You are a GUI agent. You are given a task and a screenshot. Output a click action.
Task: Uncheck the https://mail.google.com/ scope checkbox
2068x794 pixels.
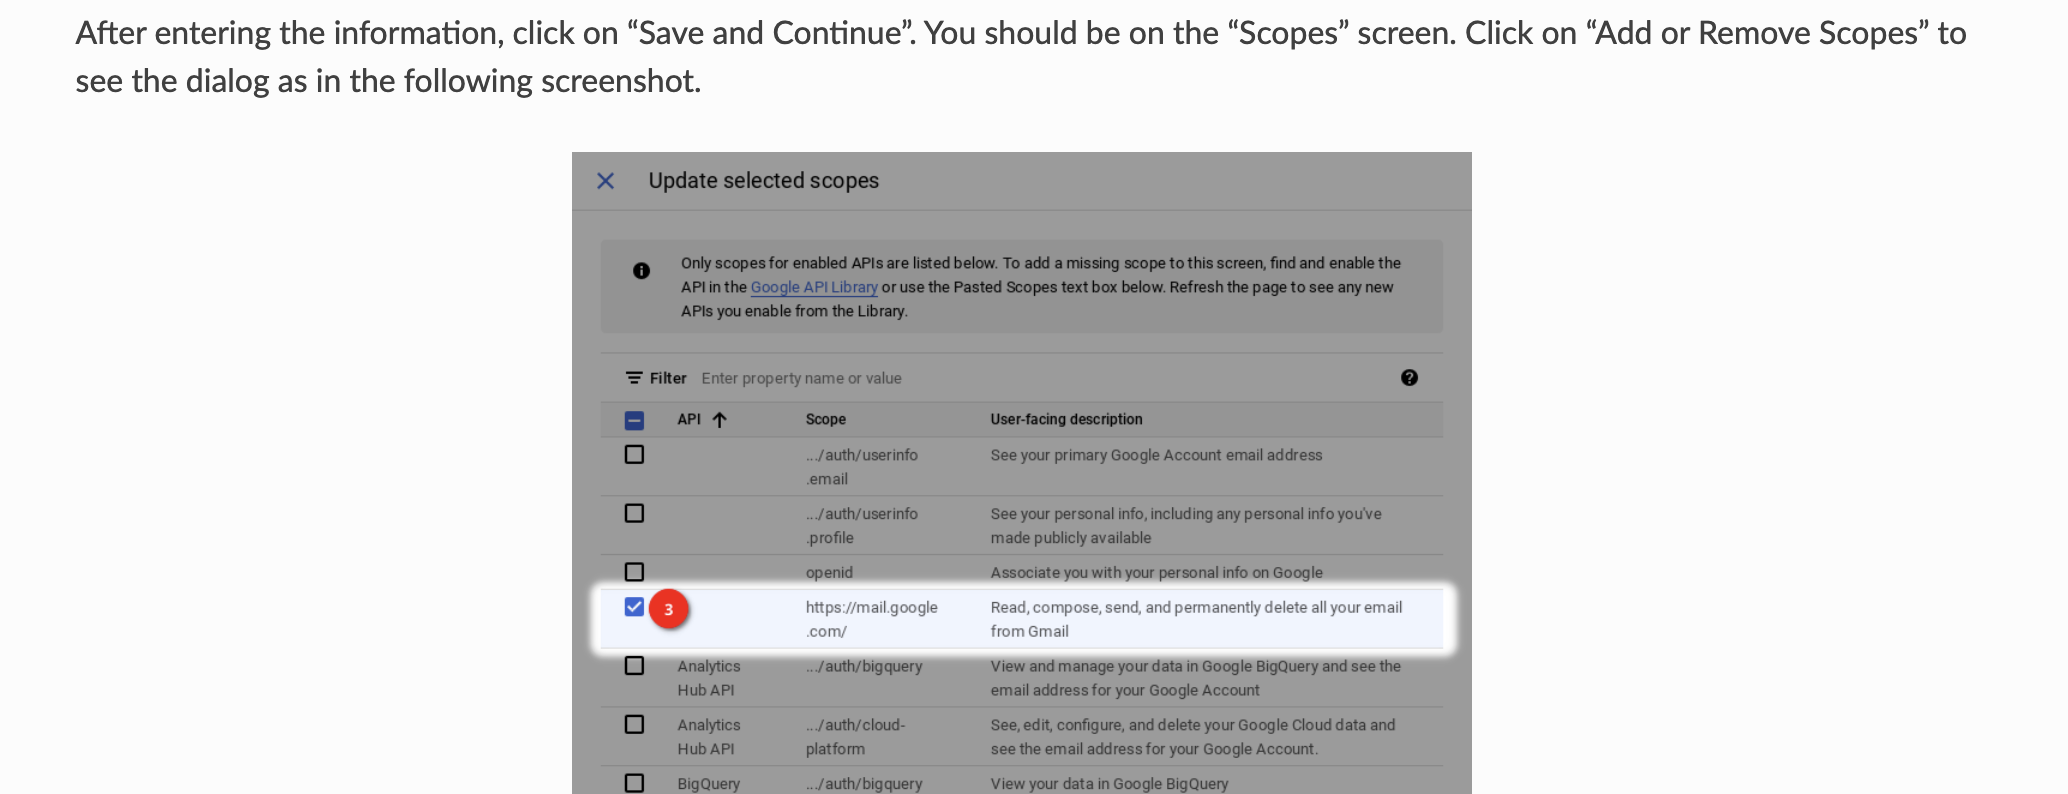coord(634,607)
